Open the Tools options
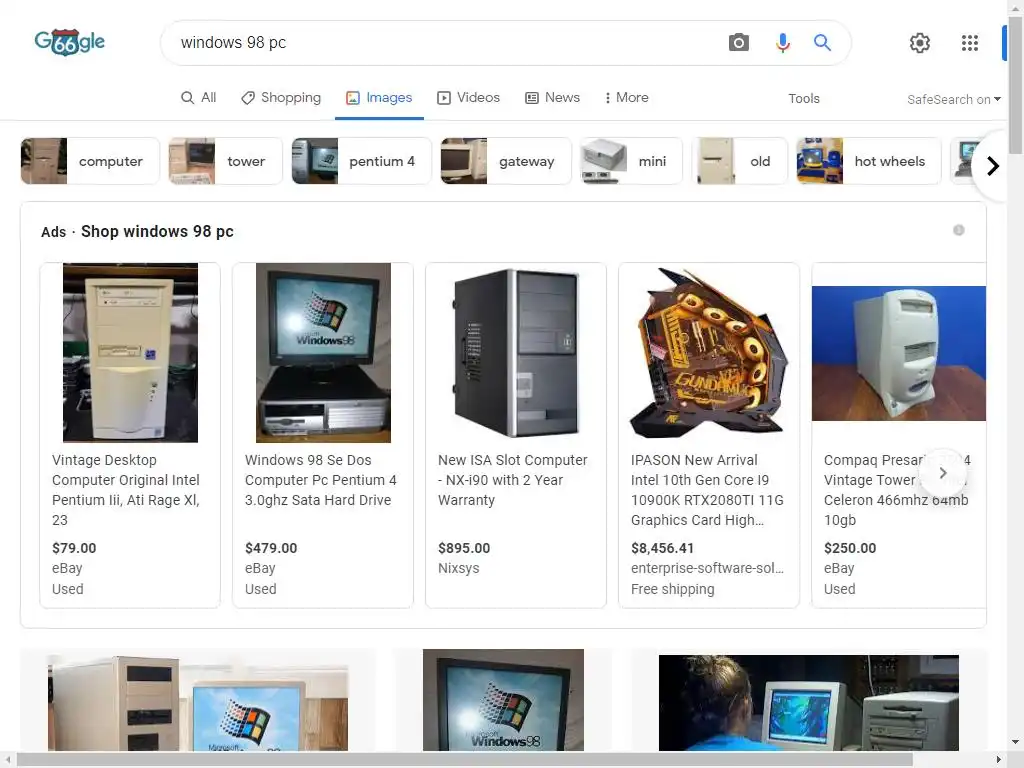Image resolution: width=1024 pixels, height=768 pixels. [803, 99]
